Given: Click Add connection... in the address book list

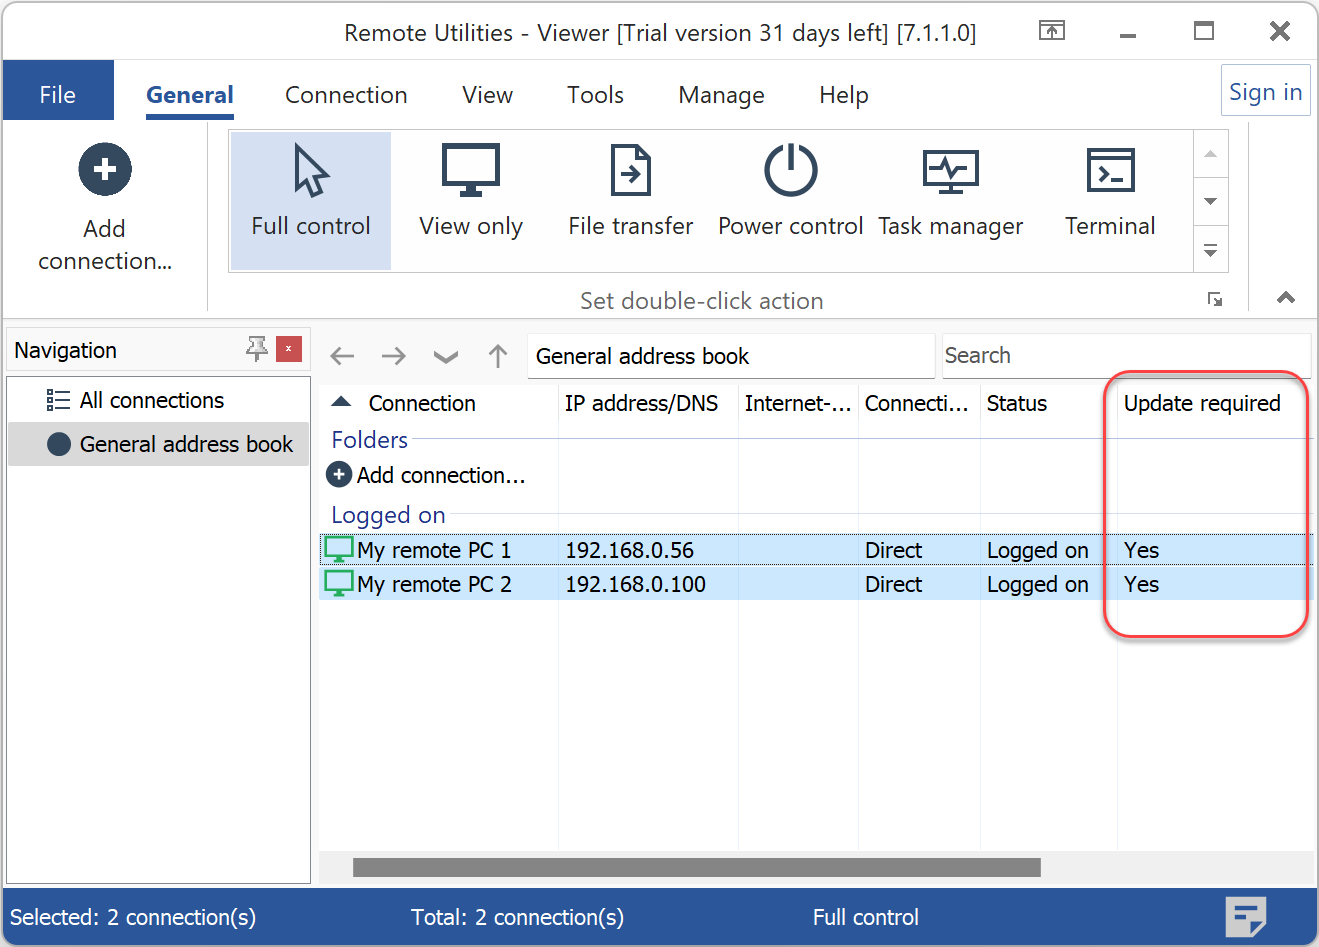Looking at the screenshot, I should click(440, 475).
